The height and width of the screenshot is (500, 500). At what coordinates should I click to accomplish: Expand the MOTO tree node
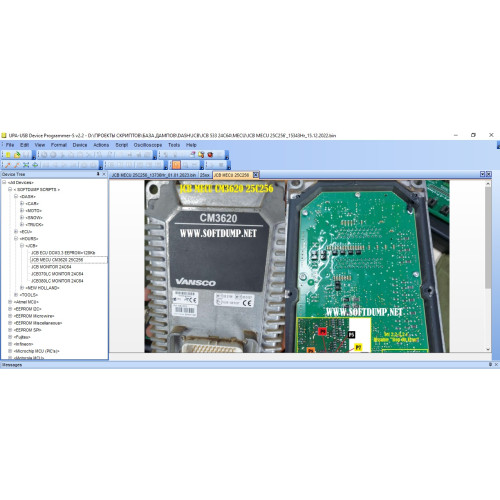(22, 210)
